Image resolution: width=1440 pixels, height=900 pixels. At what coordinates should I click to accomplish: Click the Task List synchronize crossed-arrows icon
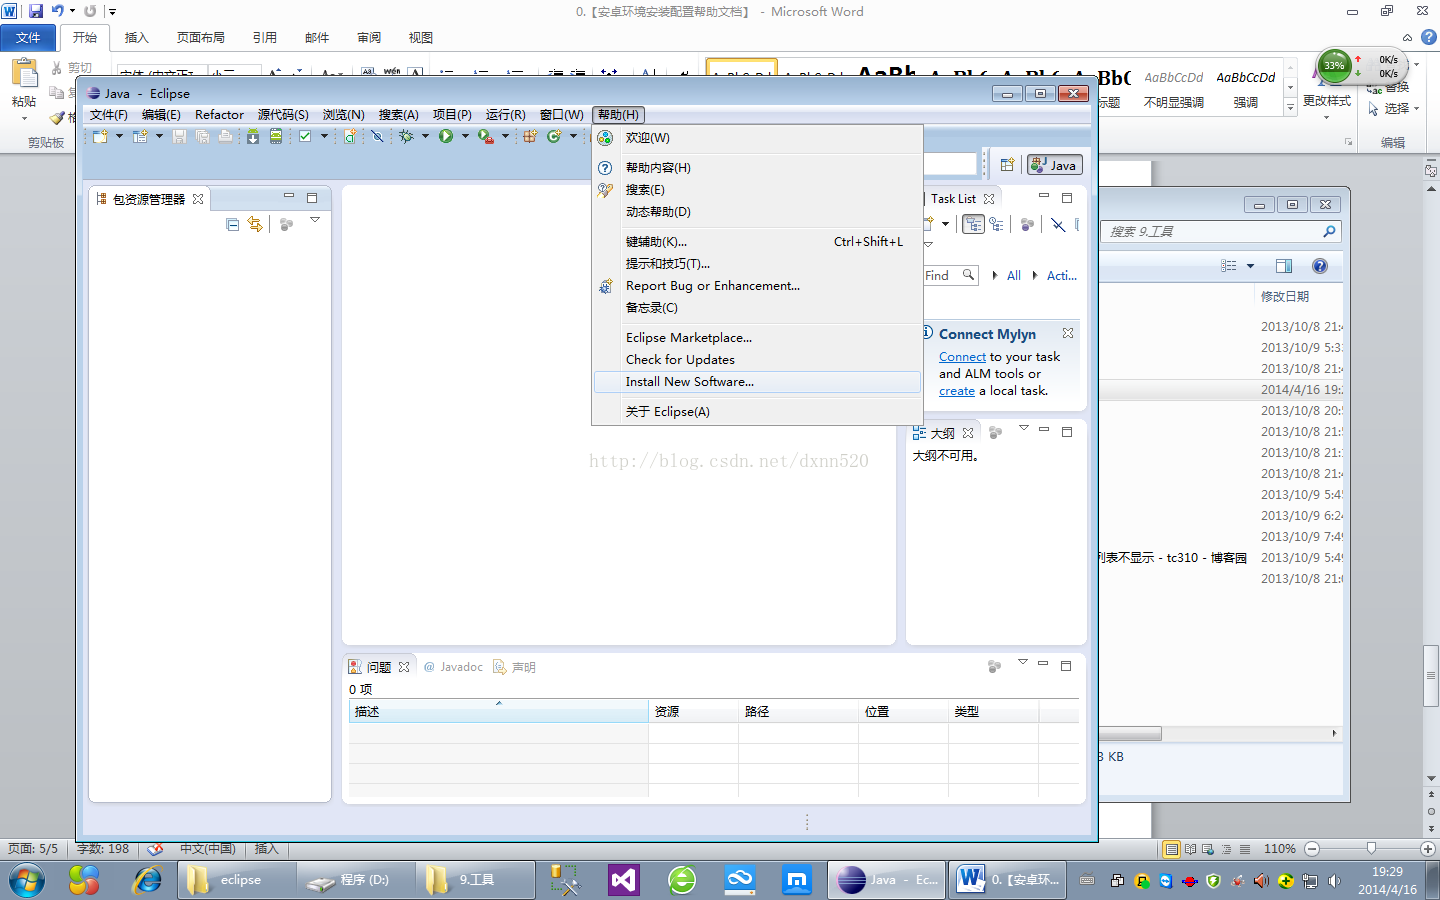[1058, 224]
